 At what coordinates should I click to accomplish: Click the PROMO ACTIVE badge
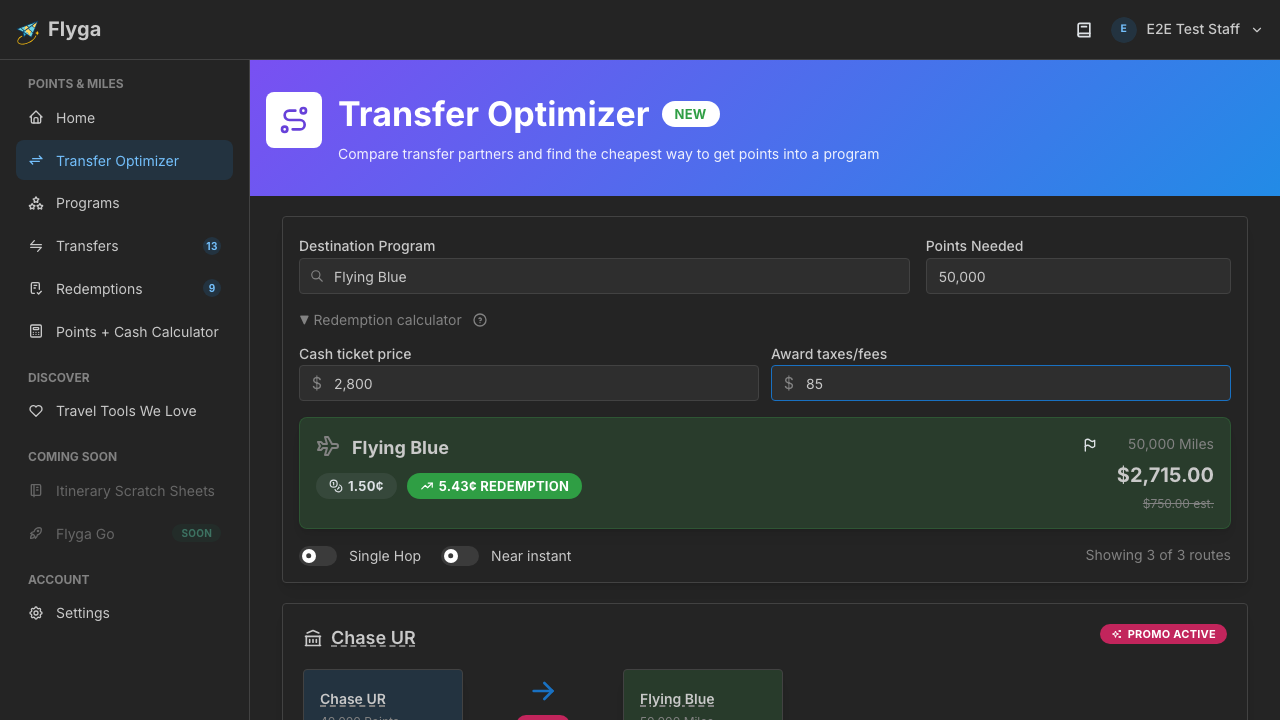pyautogui.click(x=1163, y=634)
